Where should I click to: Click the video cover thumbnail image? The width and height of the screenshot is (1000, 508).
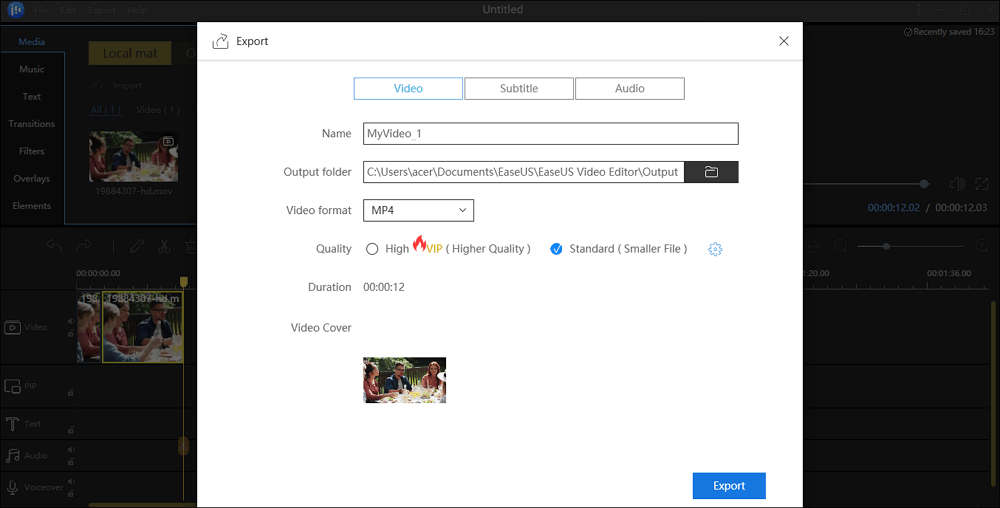coord(404,380)
